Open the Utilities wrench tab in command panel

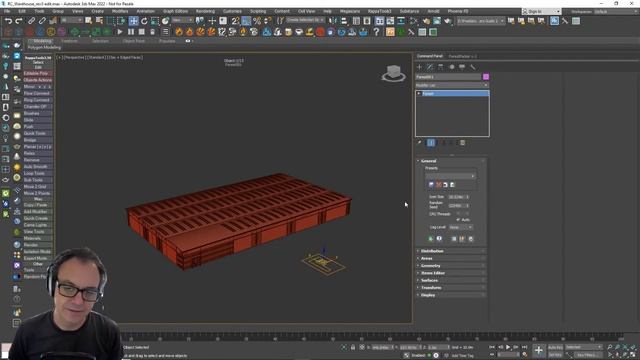tap(473, 67)
